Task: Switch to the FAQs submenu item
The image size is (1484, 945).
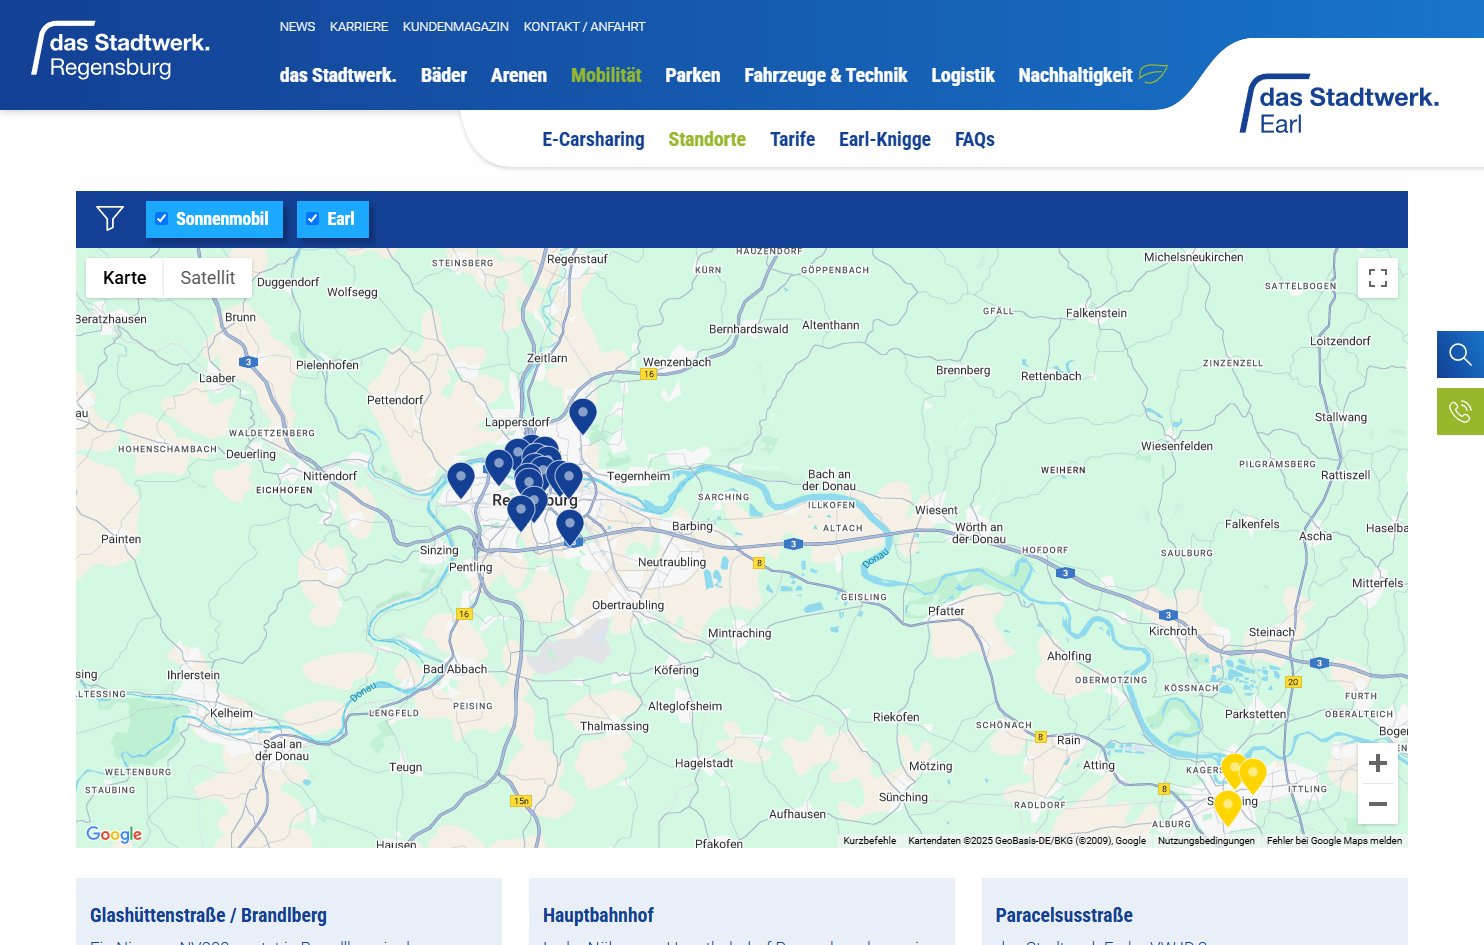Action: pos(974,139)
